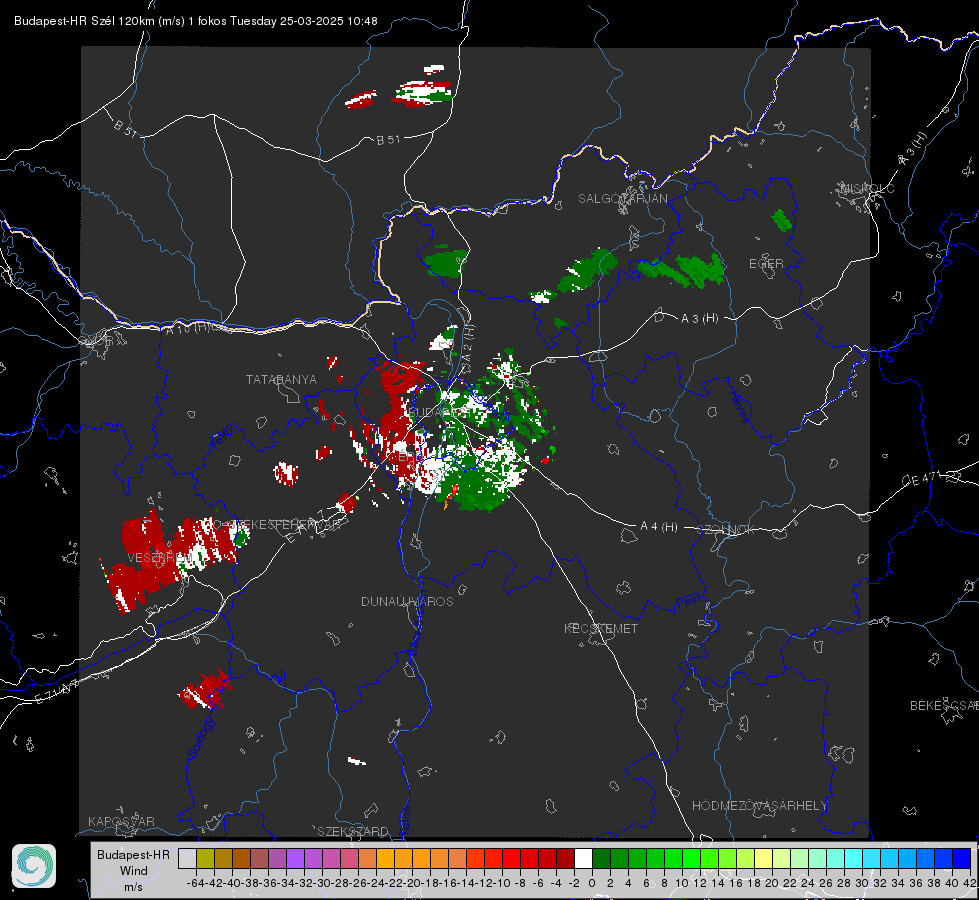Click the swirl logo icon beside the legend
Image resolution: width=979 pixels, height=900 pixels.
pos(34,866)
